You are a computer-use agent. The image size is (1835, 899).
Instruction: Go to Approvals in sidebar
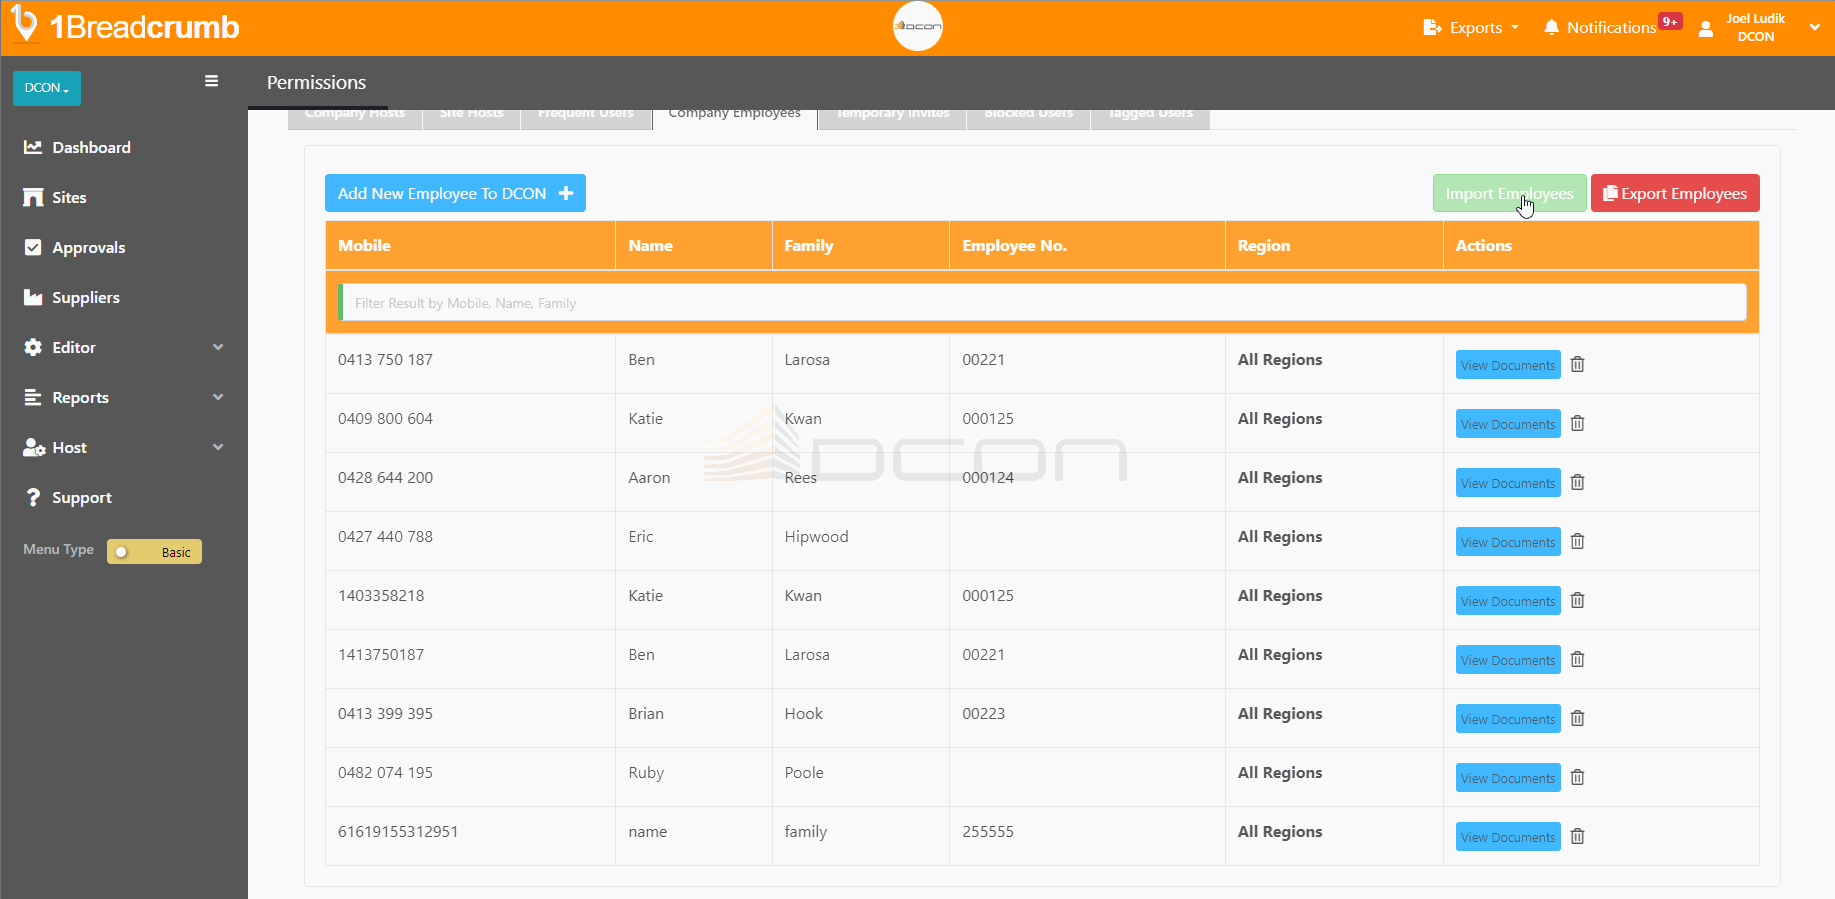(x=88, y=248)
